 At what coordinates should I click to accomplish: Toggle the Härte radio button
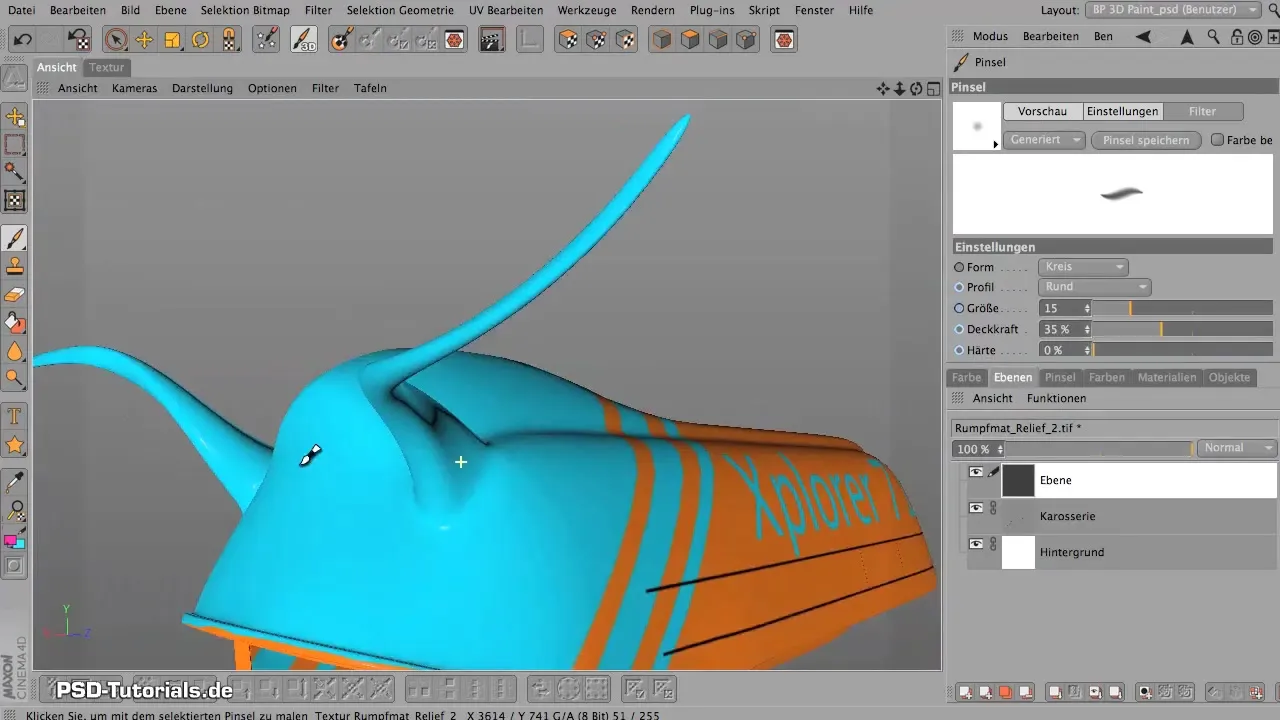pyautogui.click(x=960, y=351)
